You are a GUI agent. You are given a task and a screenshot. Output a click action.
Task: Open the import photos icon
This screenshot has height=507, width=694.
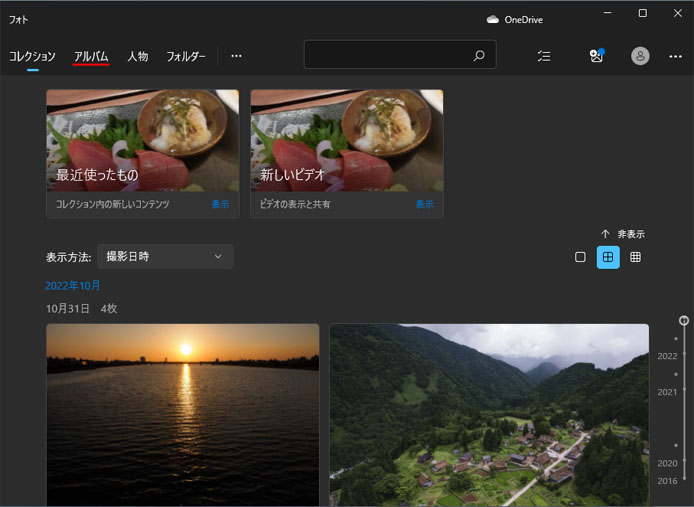pos(597,56)
